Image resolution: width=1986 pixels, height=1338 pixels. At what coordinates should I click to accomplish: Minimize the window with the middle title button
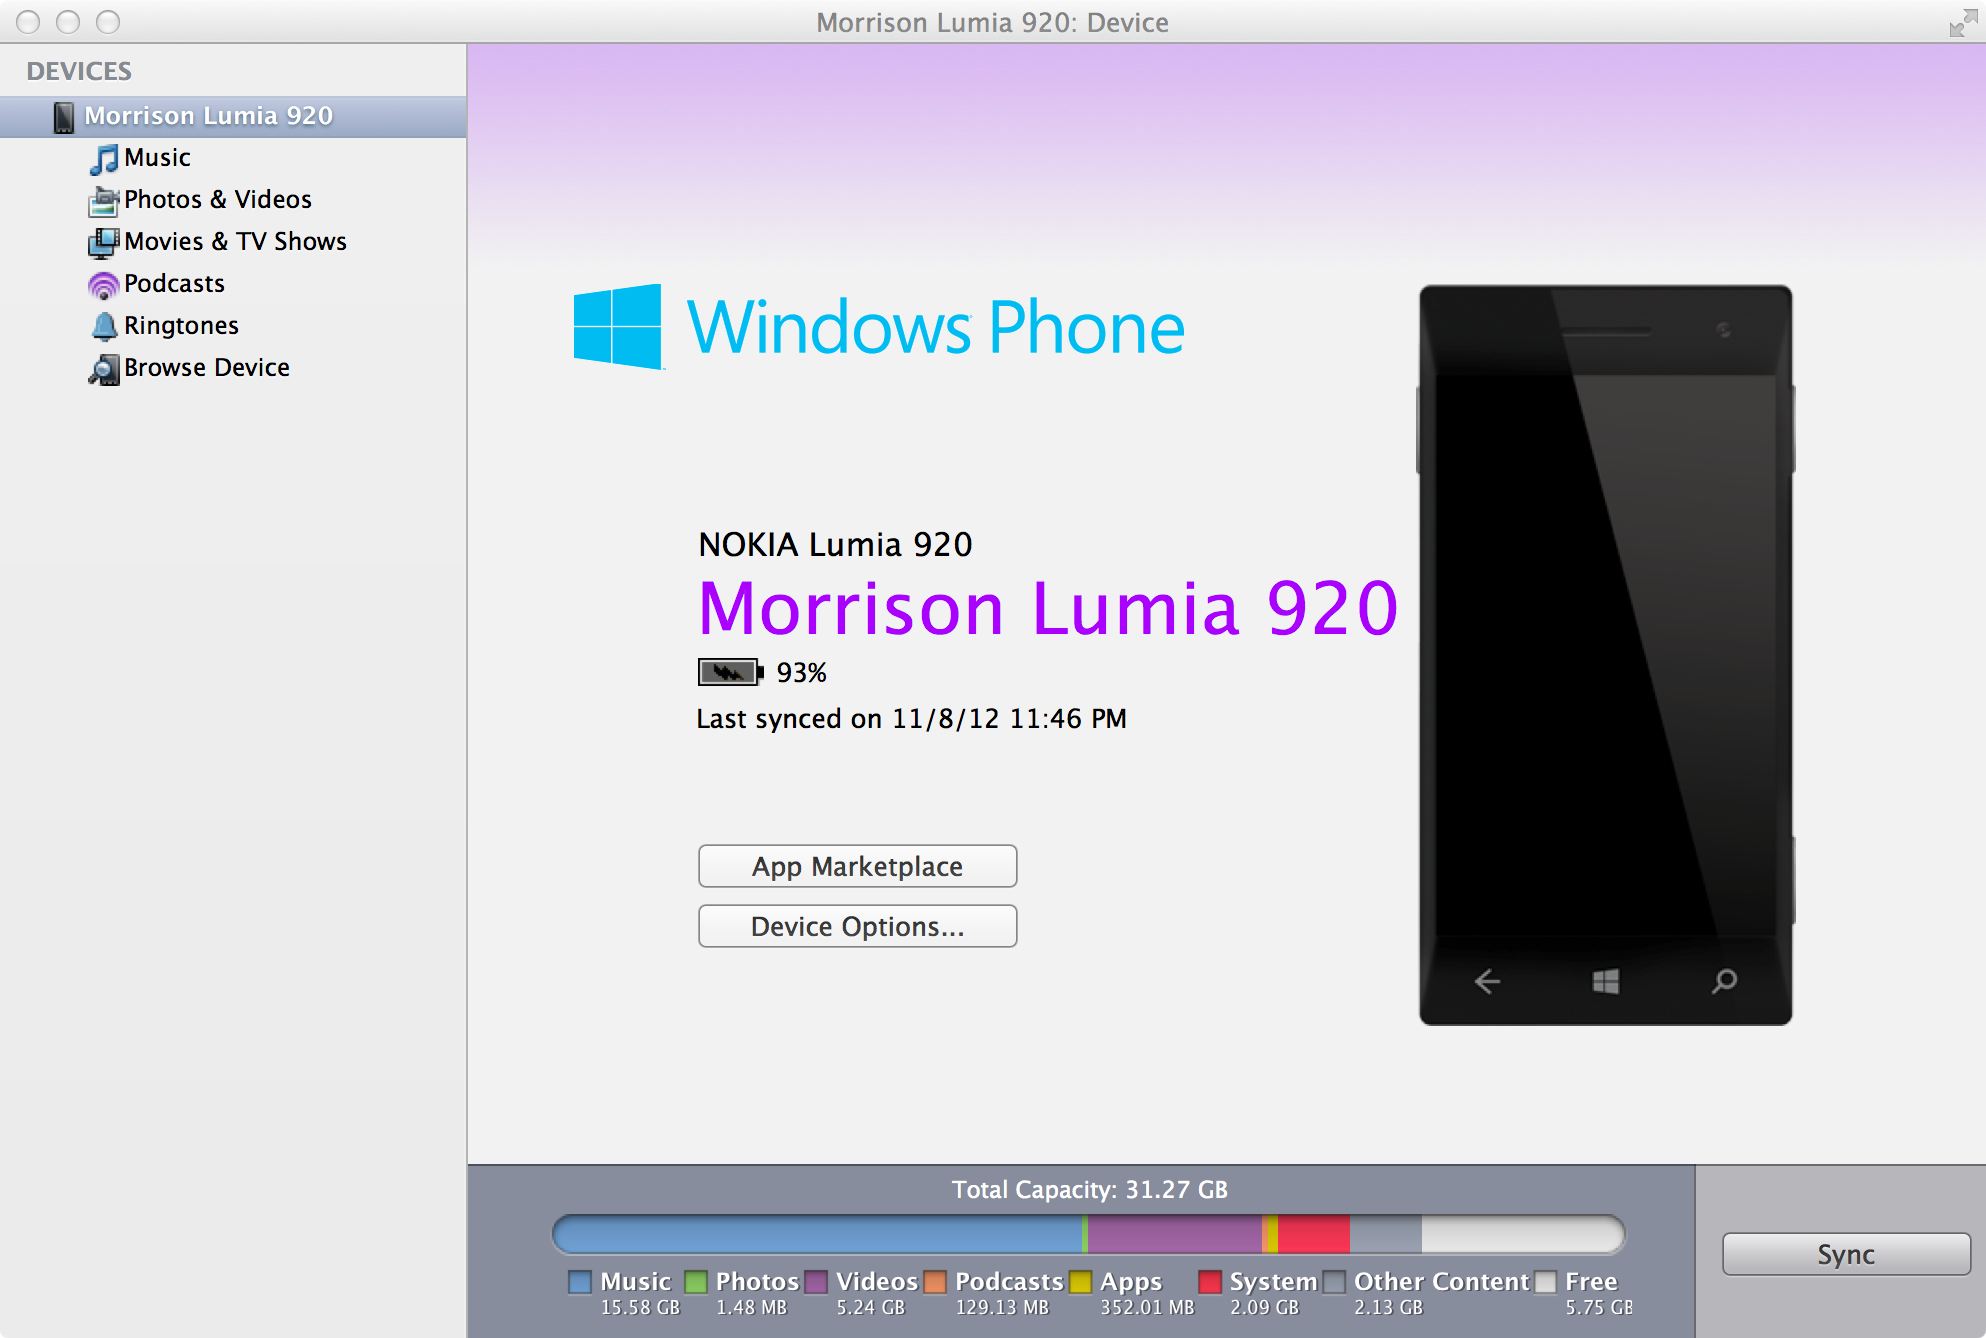[x=68, y=22]
